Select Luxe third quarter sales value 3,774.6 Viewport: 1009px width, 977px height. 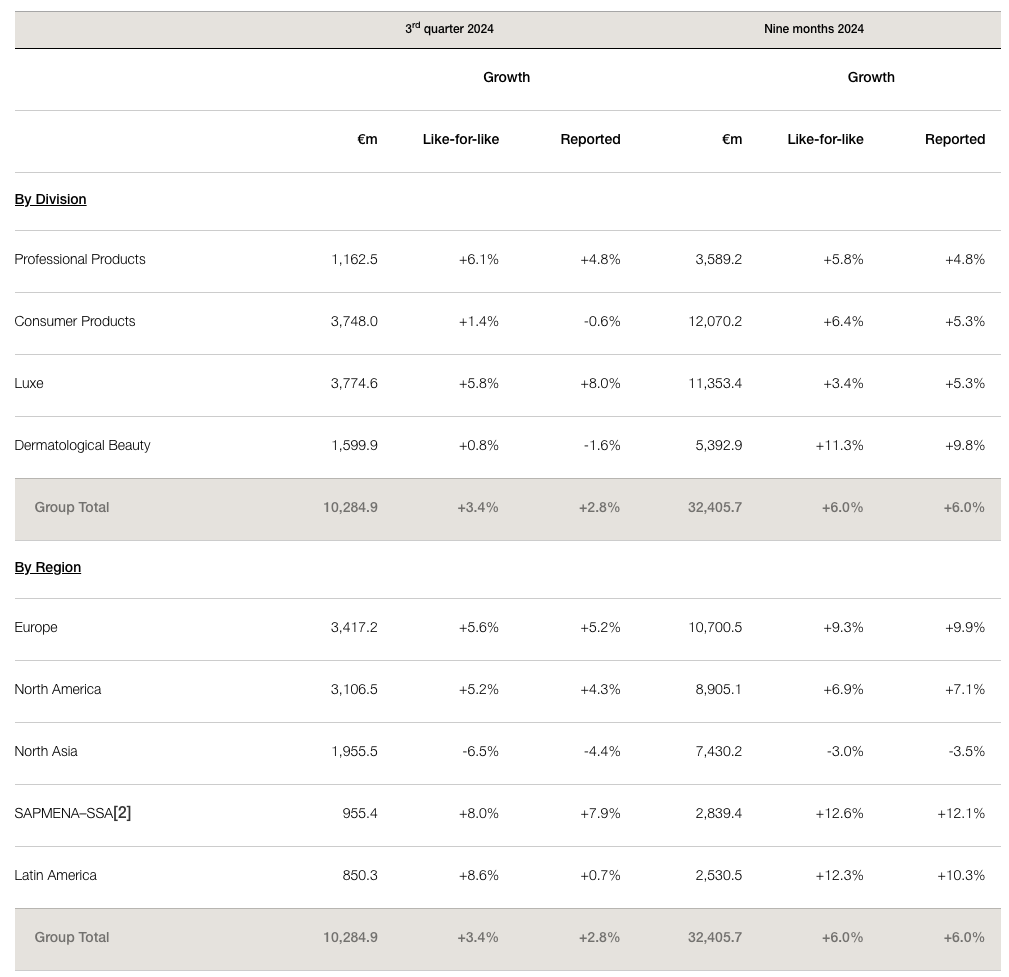[354, 383]
